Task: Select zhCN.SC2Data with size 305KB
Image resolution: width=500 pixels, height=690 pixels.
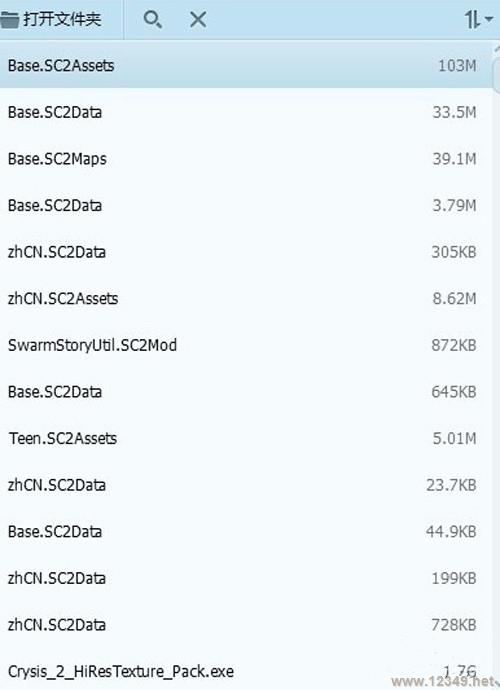Action: [x=246, y=252]
